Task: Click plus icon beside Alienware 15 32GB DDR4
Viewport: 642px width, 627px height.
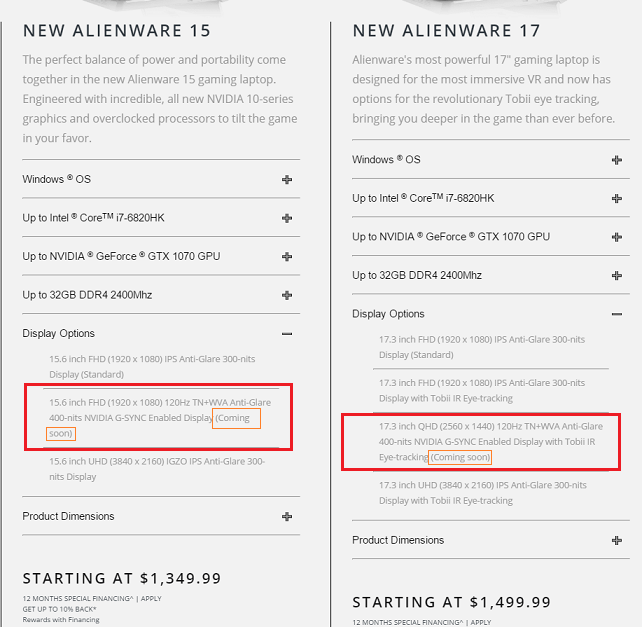Action: (287, 295)
